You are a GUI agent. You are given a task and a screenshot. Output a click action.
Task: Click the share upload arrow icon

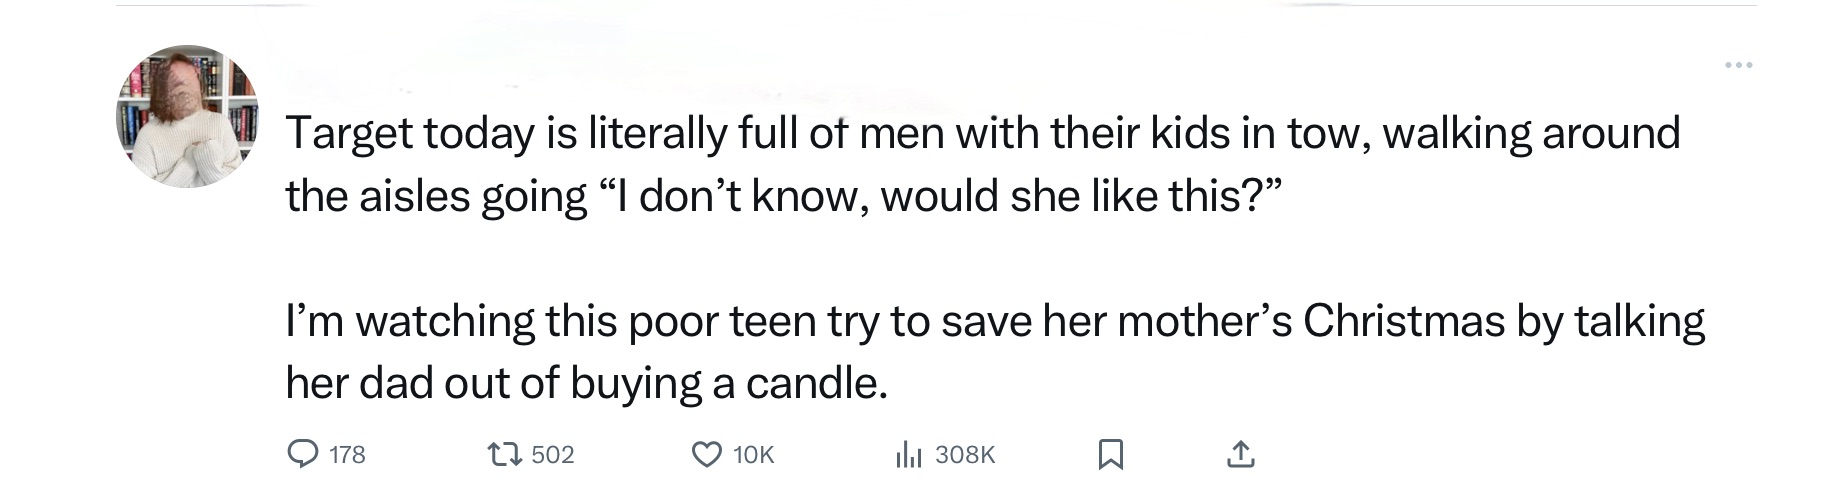pyautogui.click(x=1238, y=455)
